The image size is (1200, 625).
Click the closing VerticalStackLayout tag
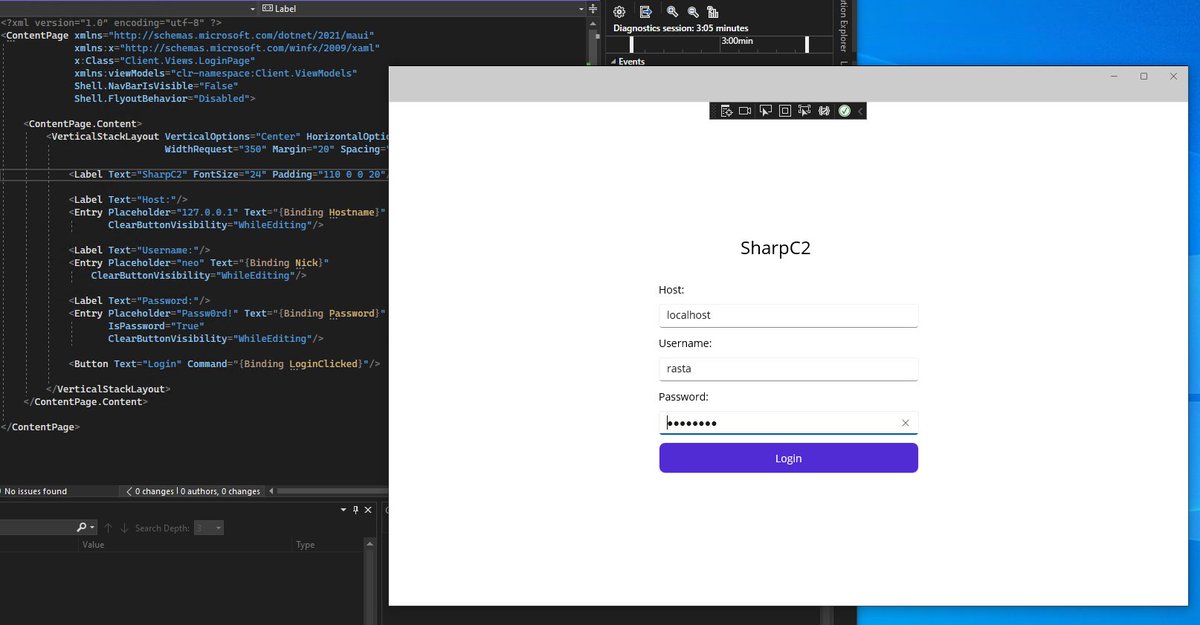[x=108, y=389]
